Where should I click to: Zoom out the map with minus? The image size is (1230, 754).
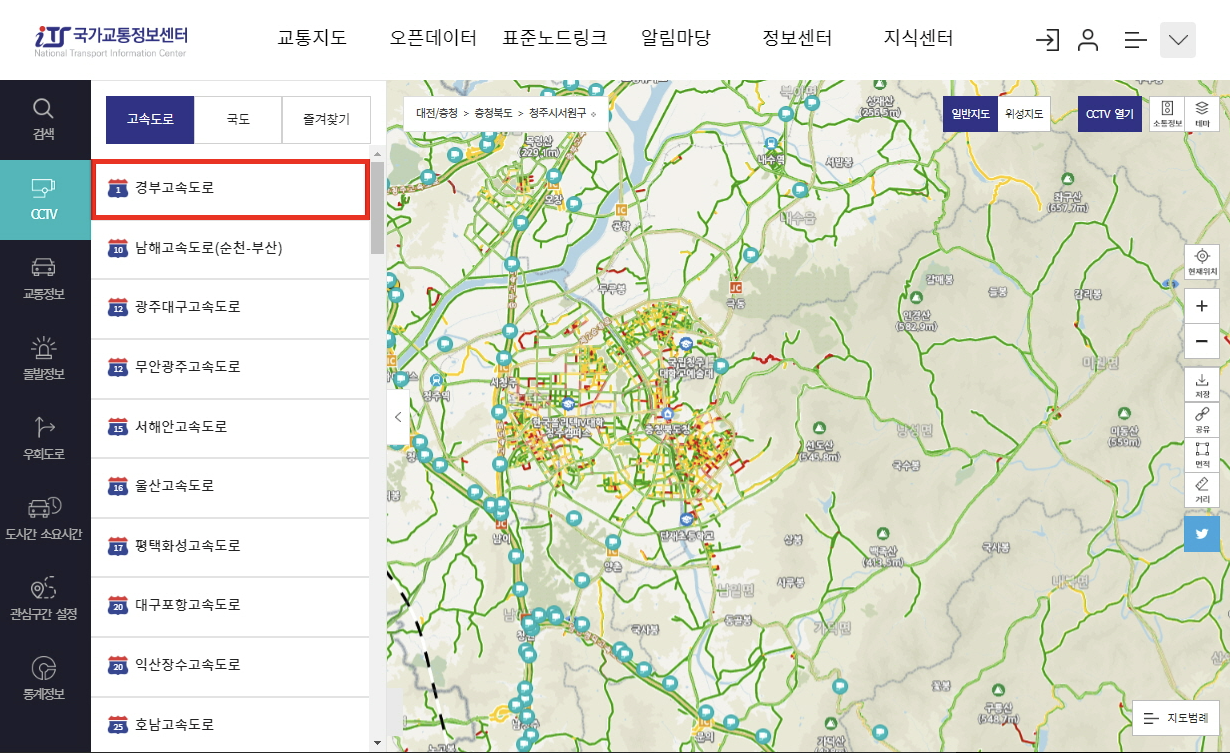pyautogui.click(x=1202, y=341)
